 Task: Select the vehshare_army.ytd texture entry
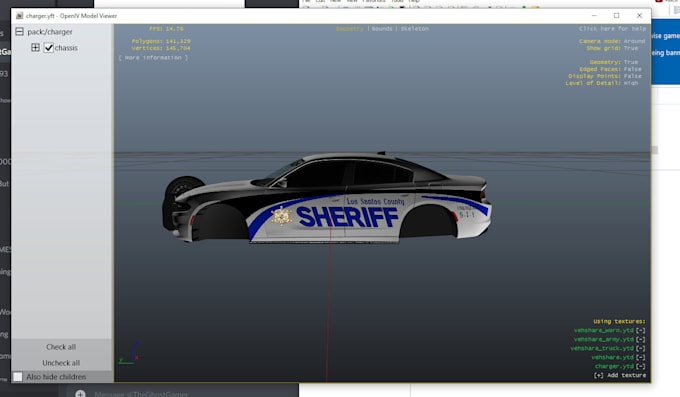[x=604, y=339]
